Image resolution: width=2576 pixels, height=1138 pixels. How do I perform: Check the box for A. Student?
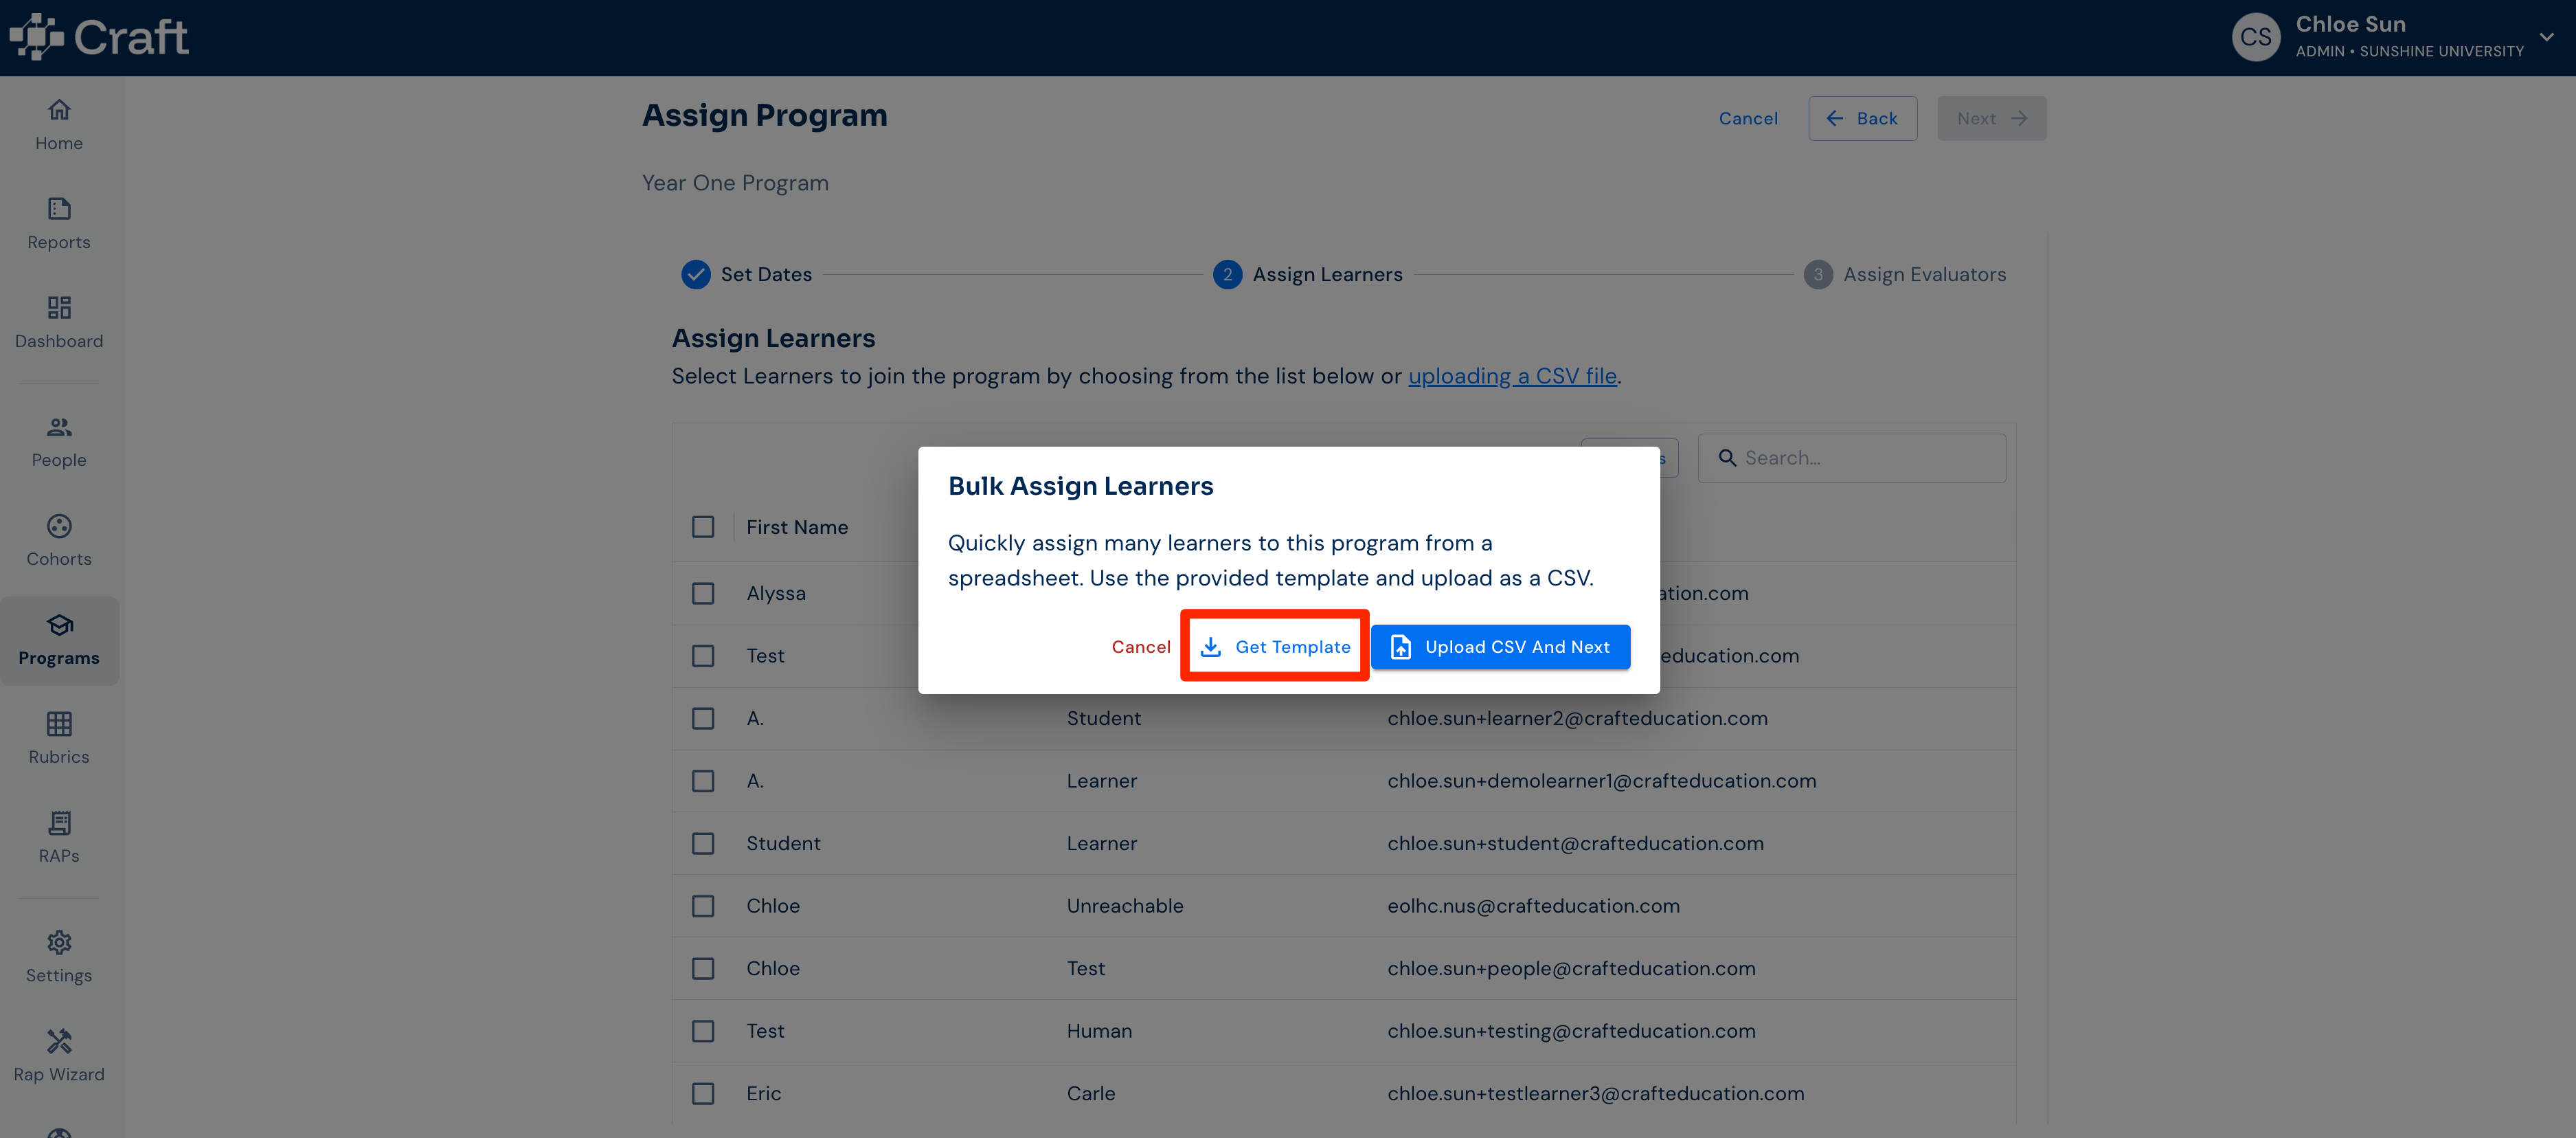[x=703, y=718]
